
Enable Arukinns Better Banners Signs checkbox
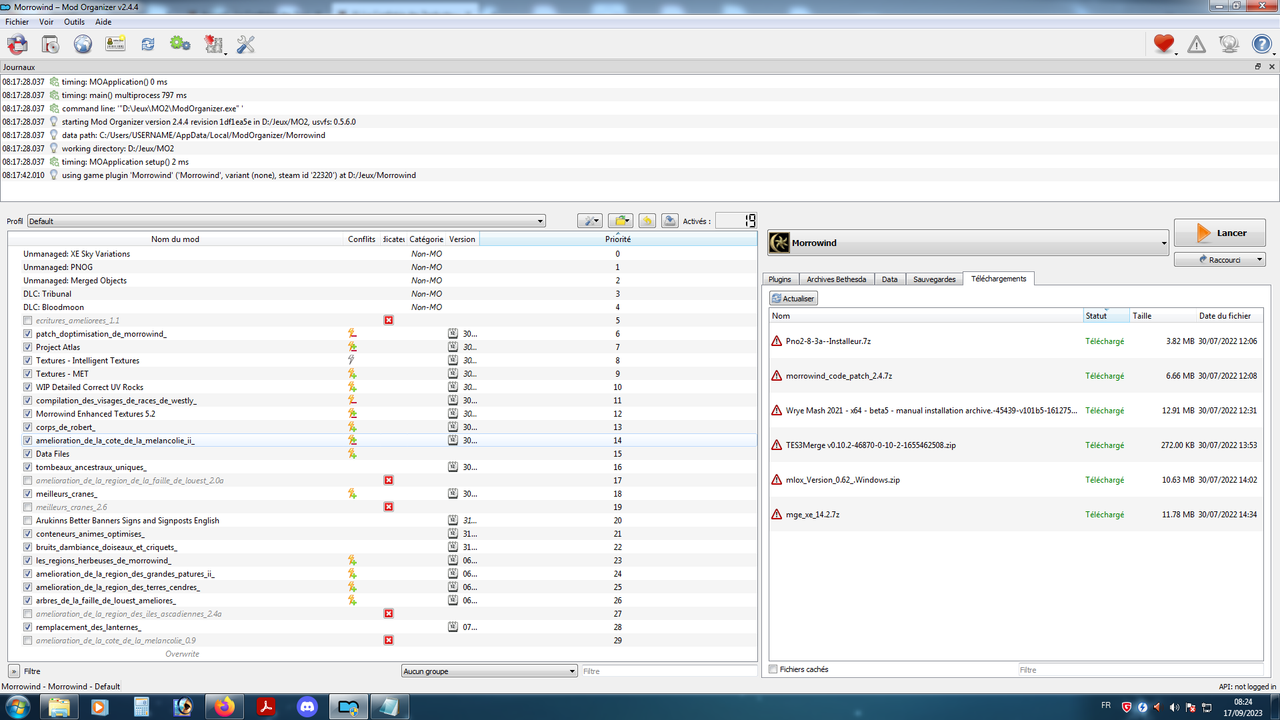pyautogui.click(x=28, y=520)
